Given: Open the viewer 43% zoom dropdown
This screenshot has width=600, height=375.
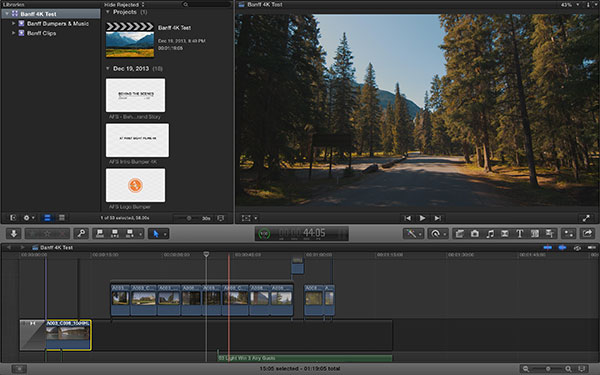Looking at the screenshot, I should [x=570, y=5].
